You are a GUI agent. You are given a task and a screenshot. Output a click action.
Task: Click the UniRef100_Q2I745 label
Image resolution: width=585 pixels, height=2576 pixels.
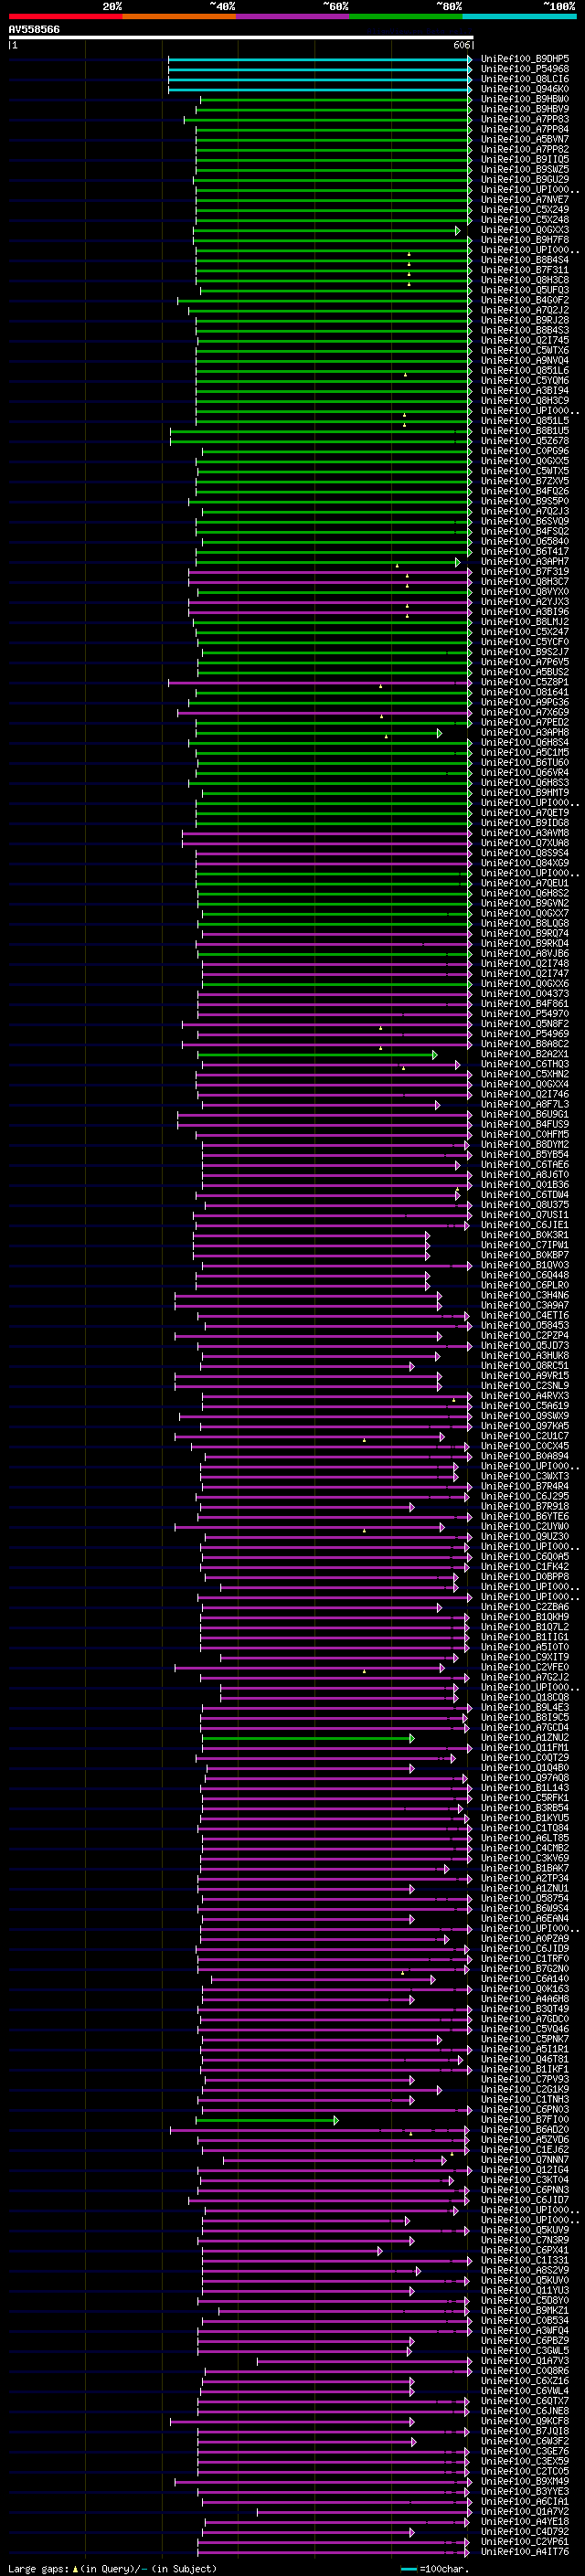525,340
